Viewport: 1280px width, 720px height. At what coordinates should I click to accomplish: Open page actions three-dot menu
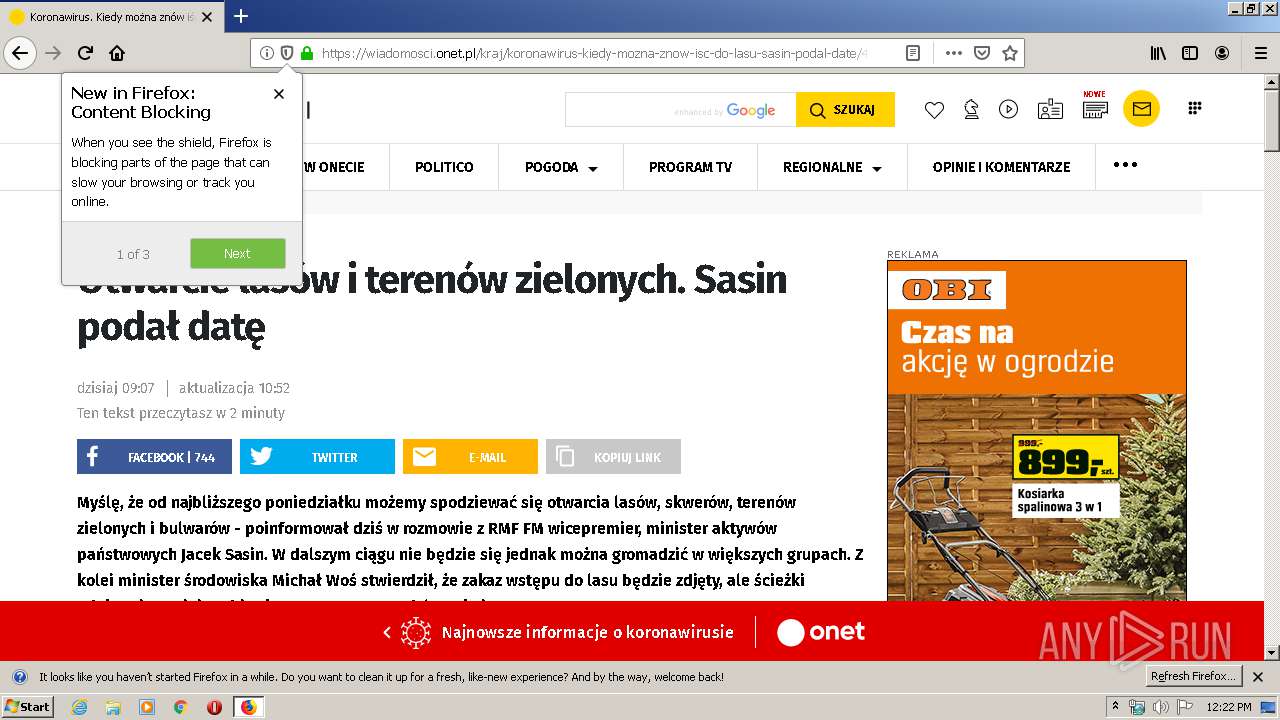pos(953,53)
